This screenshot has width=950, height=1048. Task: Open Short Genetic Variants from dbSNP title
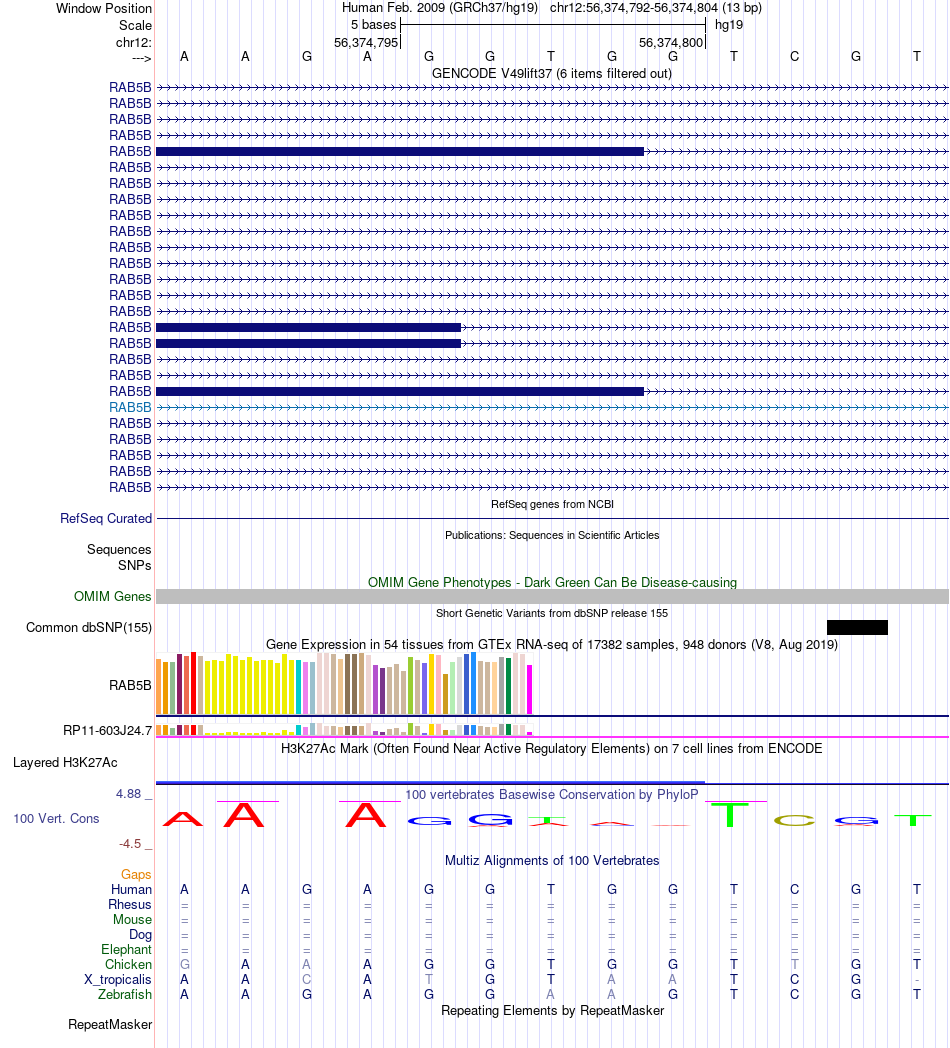click(552, 613)
